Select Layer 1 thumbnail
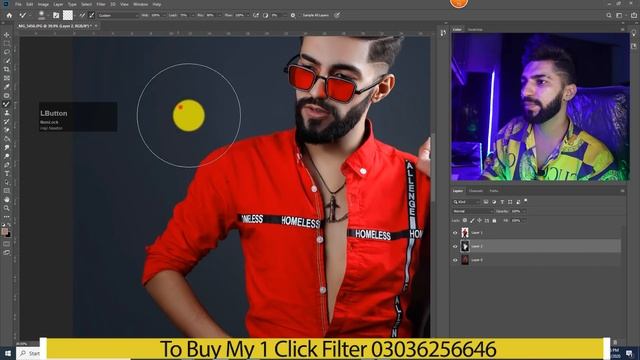 (x=465, y=233)
